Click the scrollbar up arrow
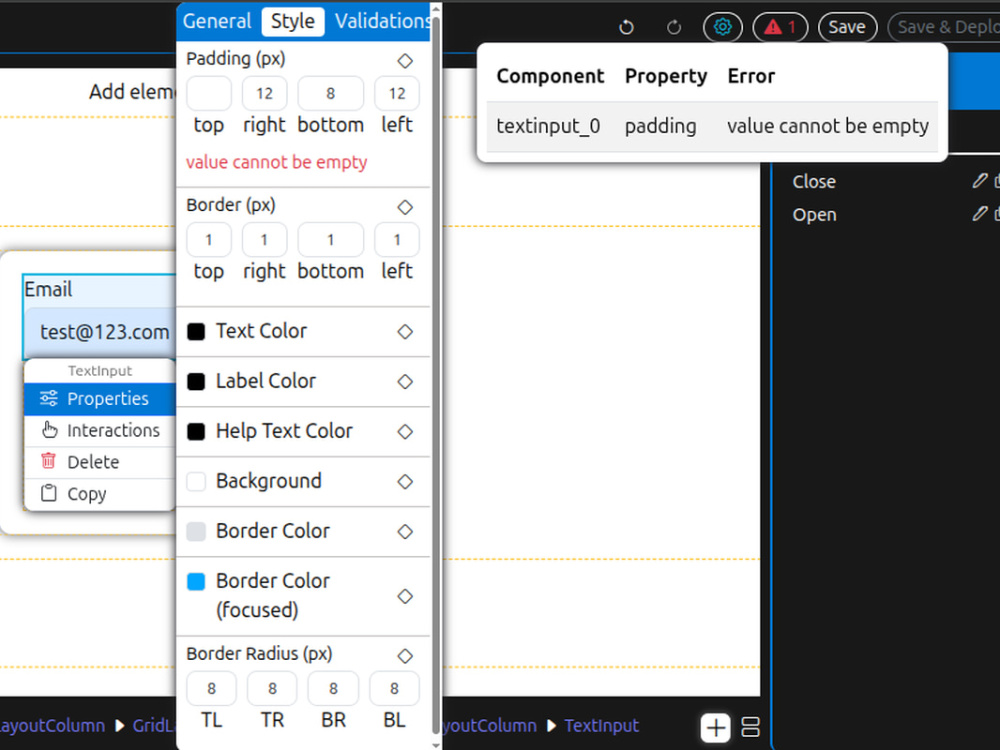This screenshot has width=1000, height=750. [436, 9]
